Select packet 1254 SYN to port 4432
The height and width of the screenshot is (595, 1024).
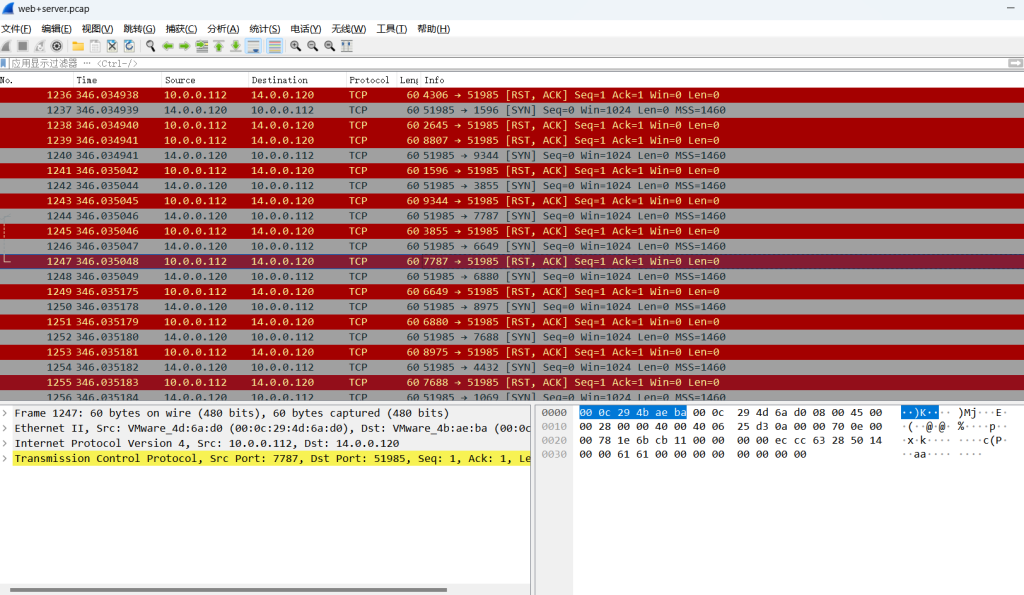tap(512, 367)
